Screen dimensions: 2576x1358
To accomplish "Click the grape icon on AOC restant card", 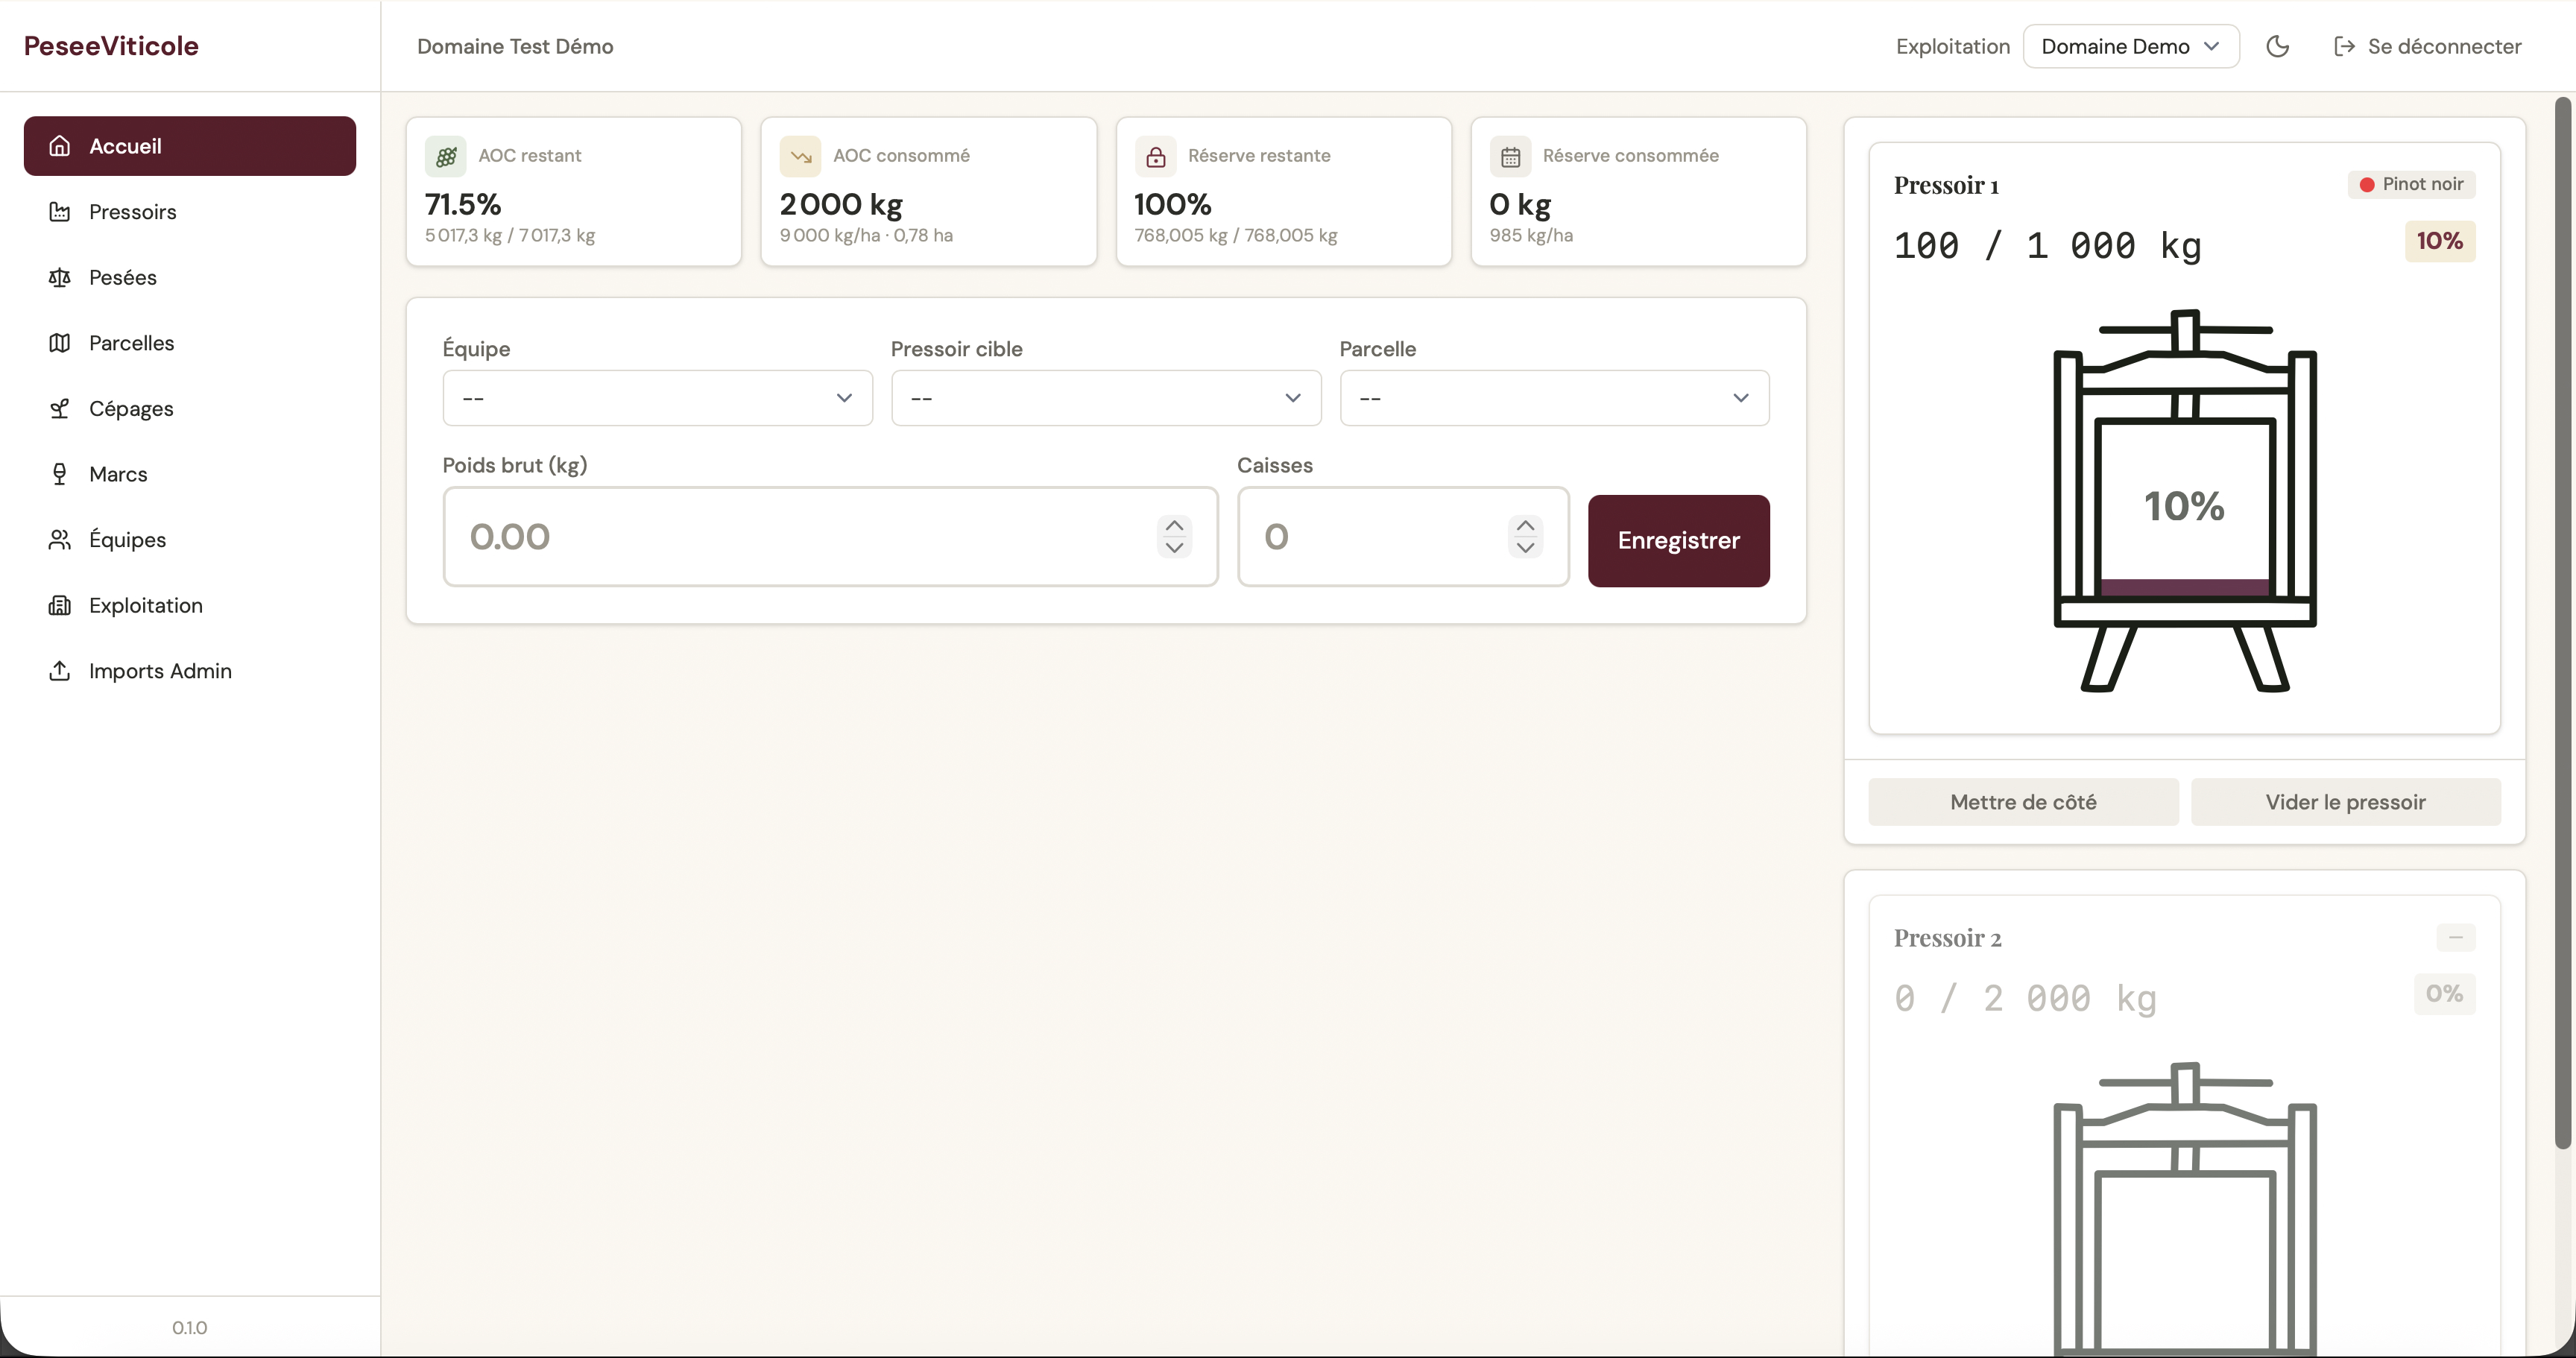I will point(446,156).
